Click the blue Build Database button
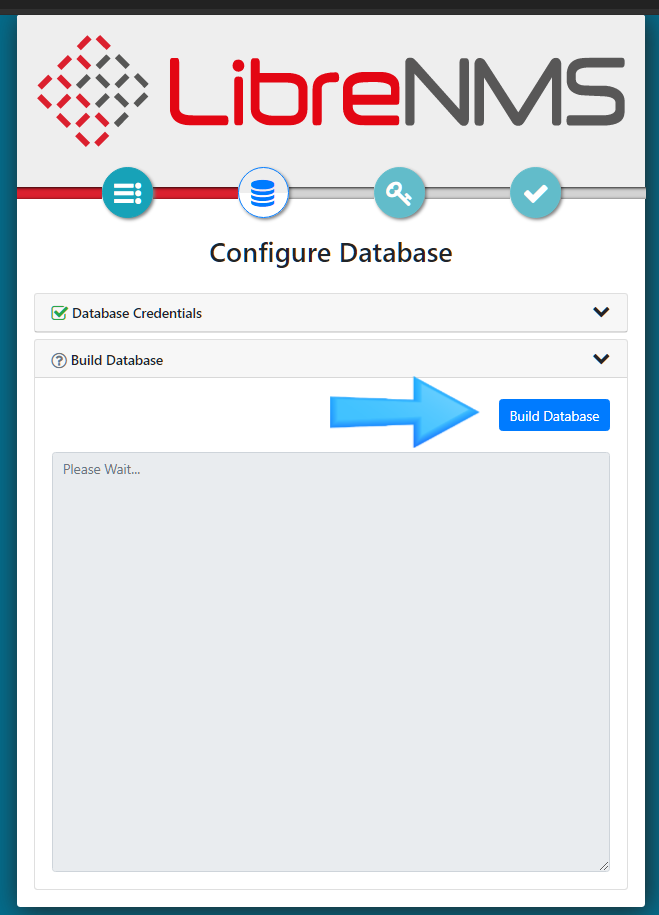Image resolution: width=659 pixels, height=915 pixels. (x=554, y=415)
